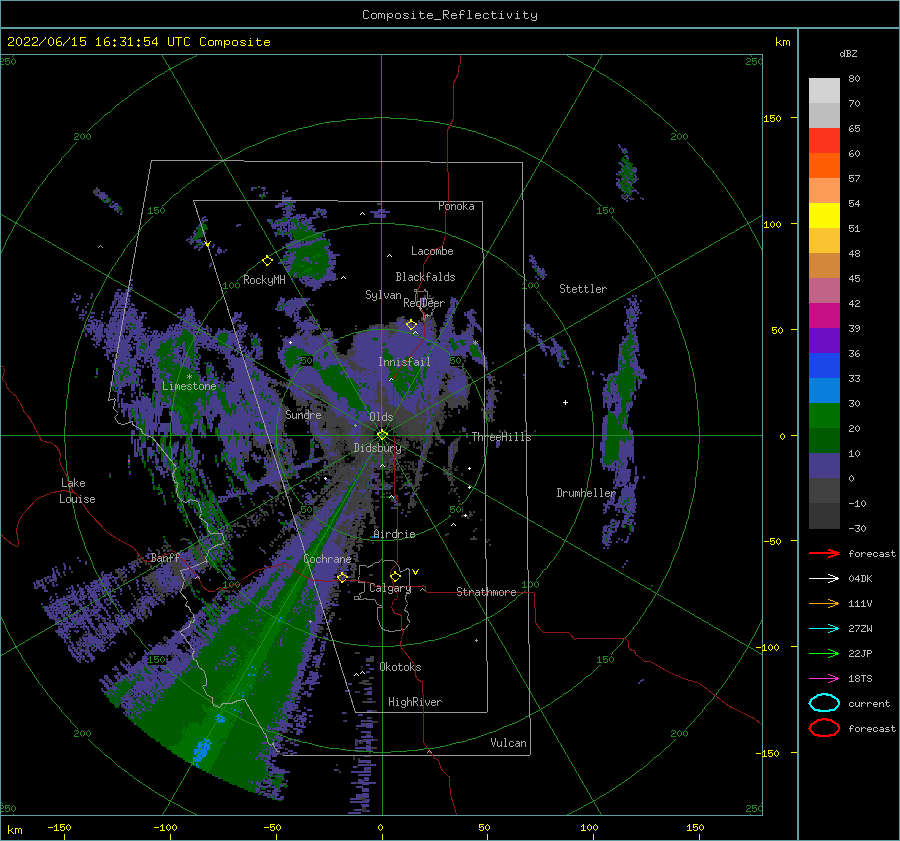This screenshot has width=900, height=841.
Task: Click the Calgary city label
Action: point(390,588)
